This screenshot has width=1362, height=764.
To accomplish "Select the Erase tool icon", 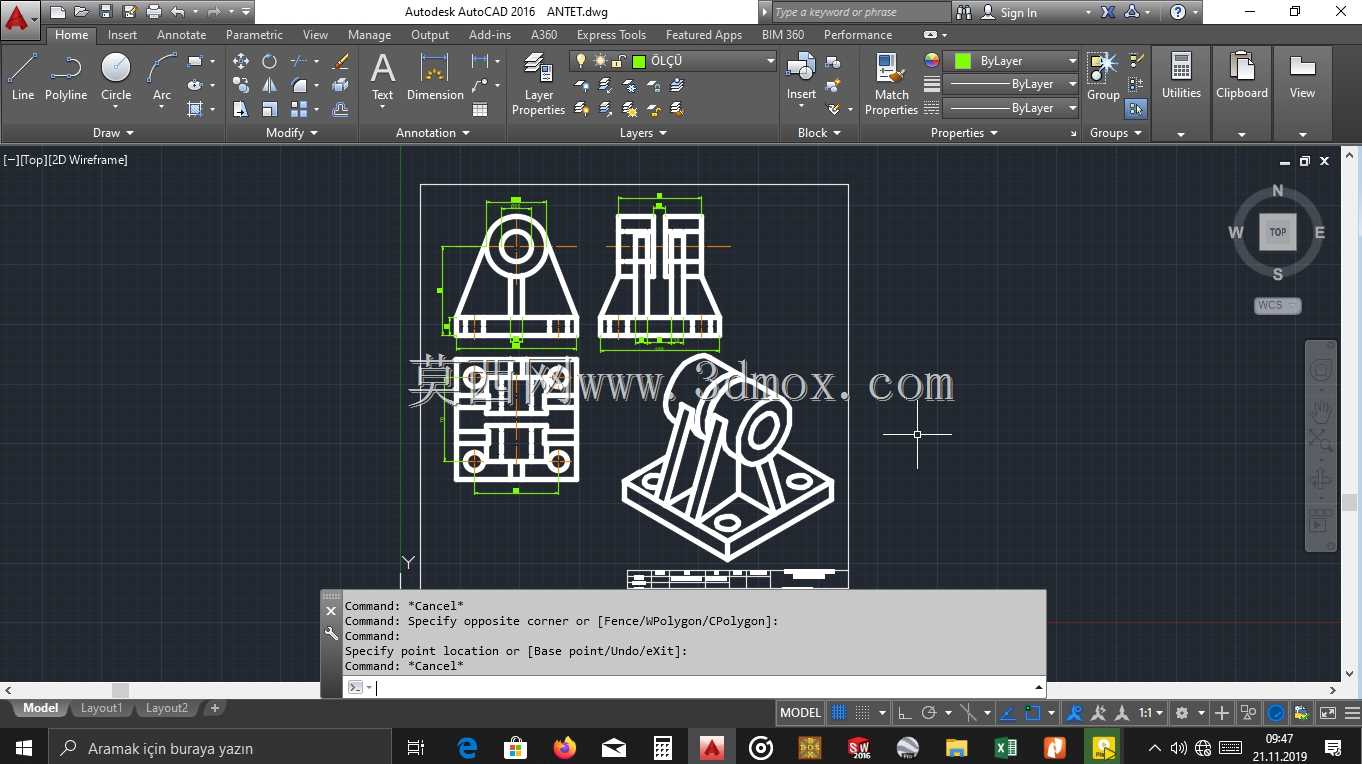I will point(340,61).
